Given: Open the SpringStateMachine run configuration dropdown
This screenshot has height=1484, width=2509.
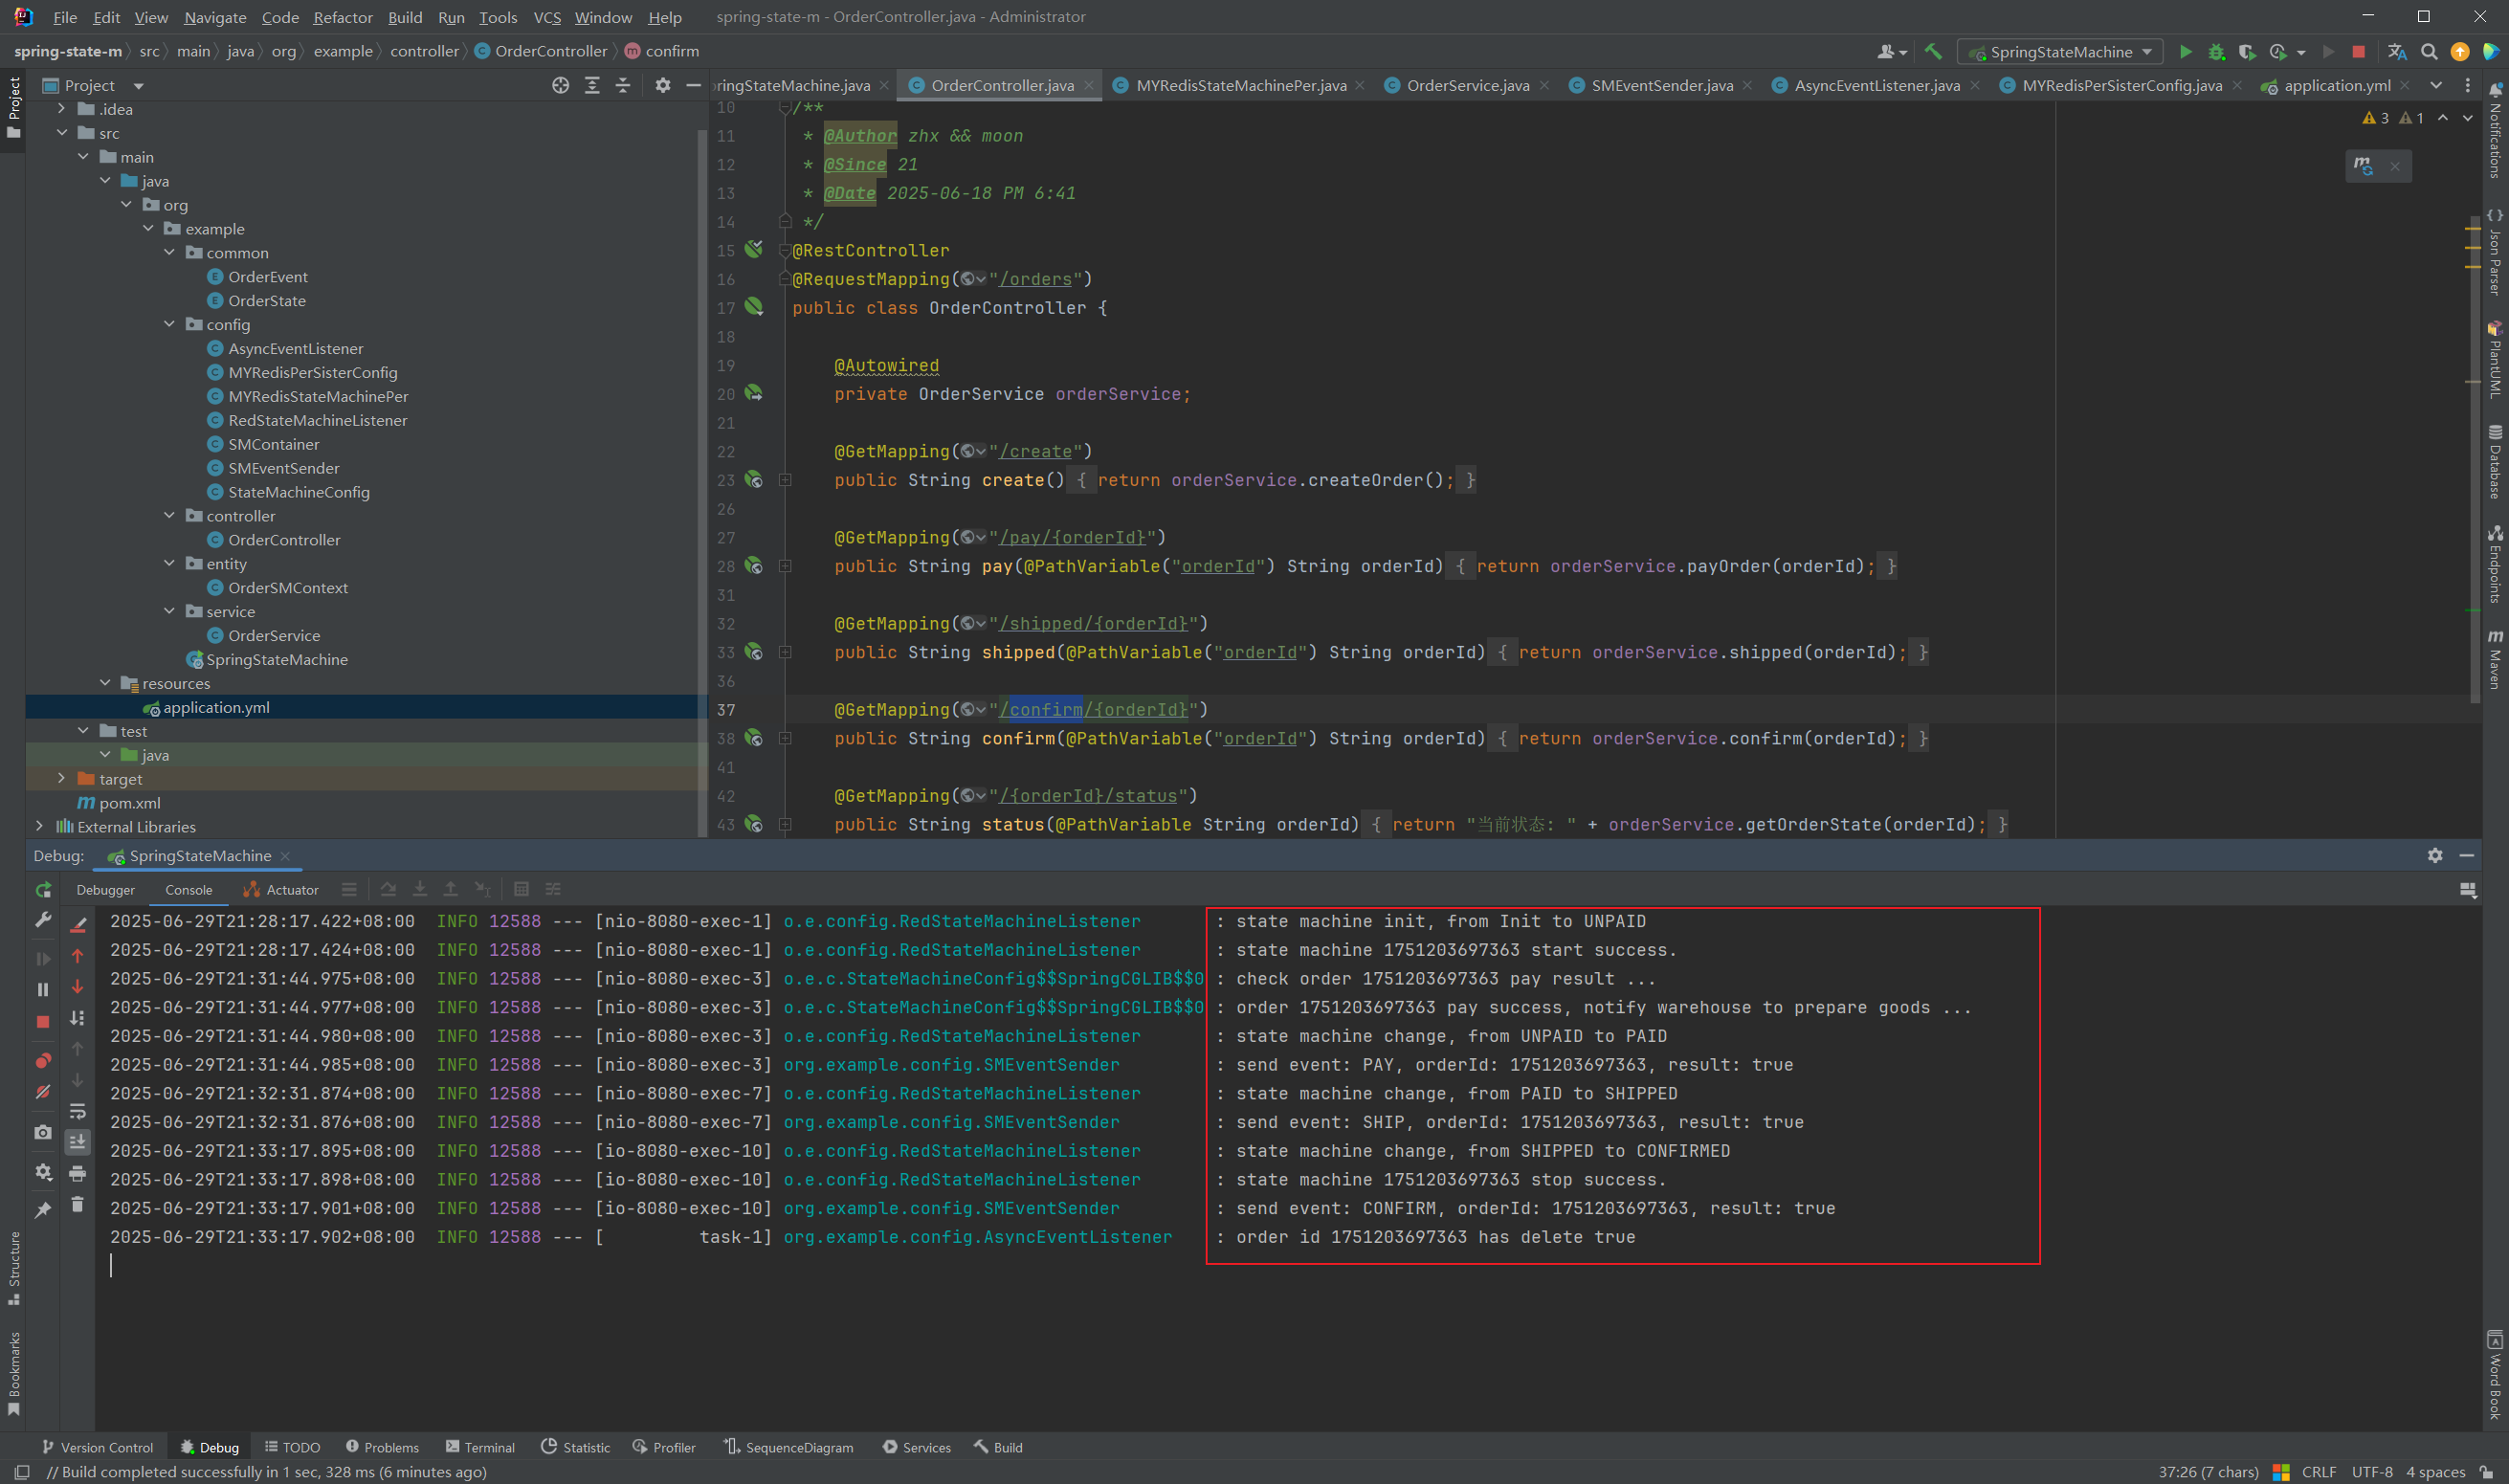Looking at the screenshot, I should (2061, 52).
